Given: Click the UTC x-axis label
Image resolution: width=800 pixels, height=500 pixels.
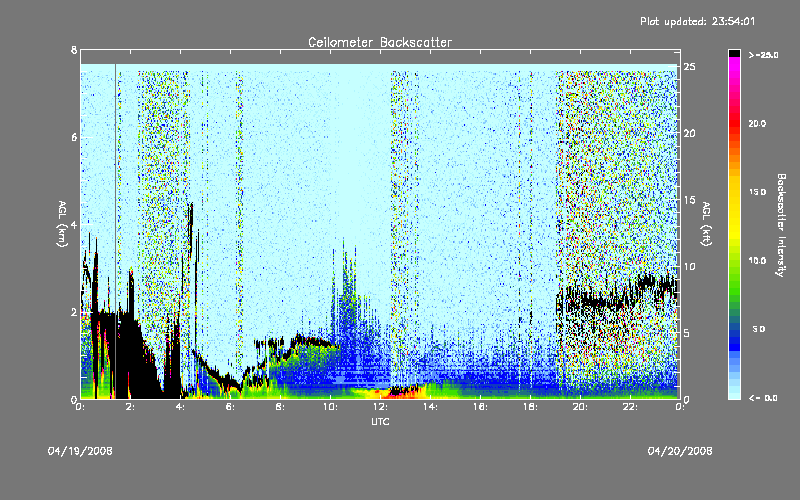Looking at the screenshot, I should coord(380,421).
